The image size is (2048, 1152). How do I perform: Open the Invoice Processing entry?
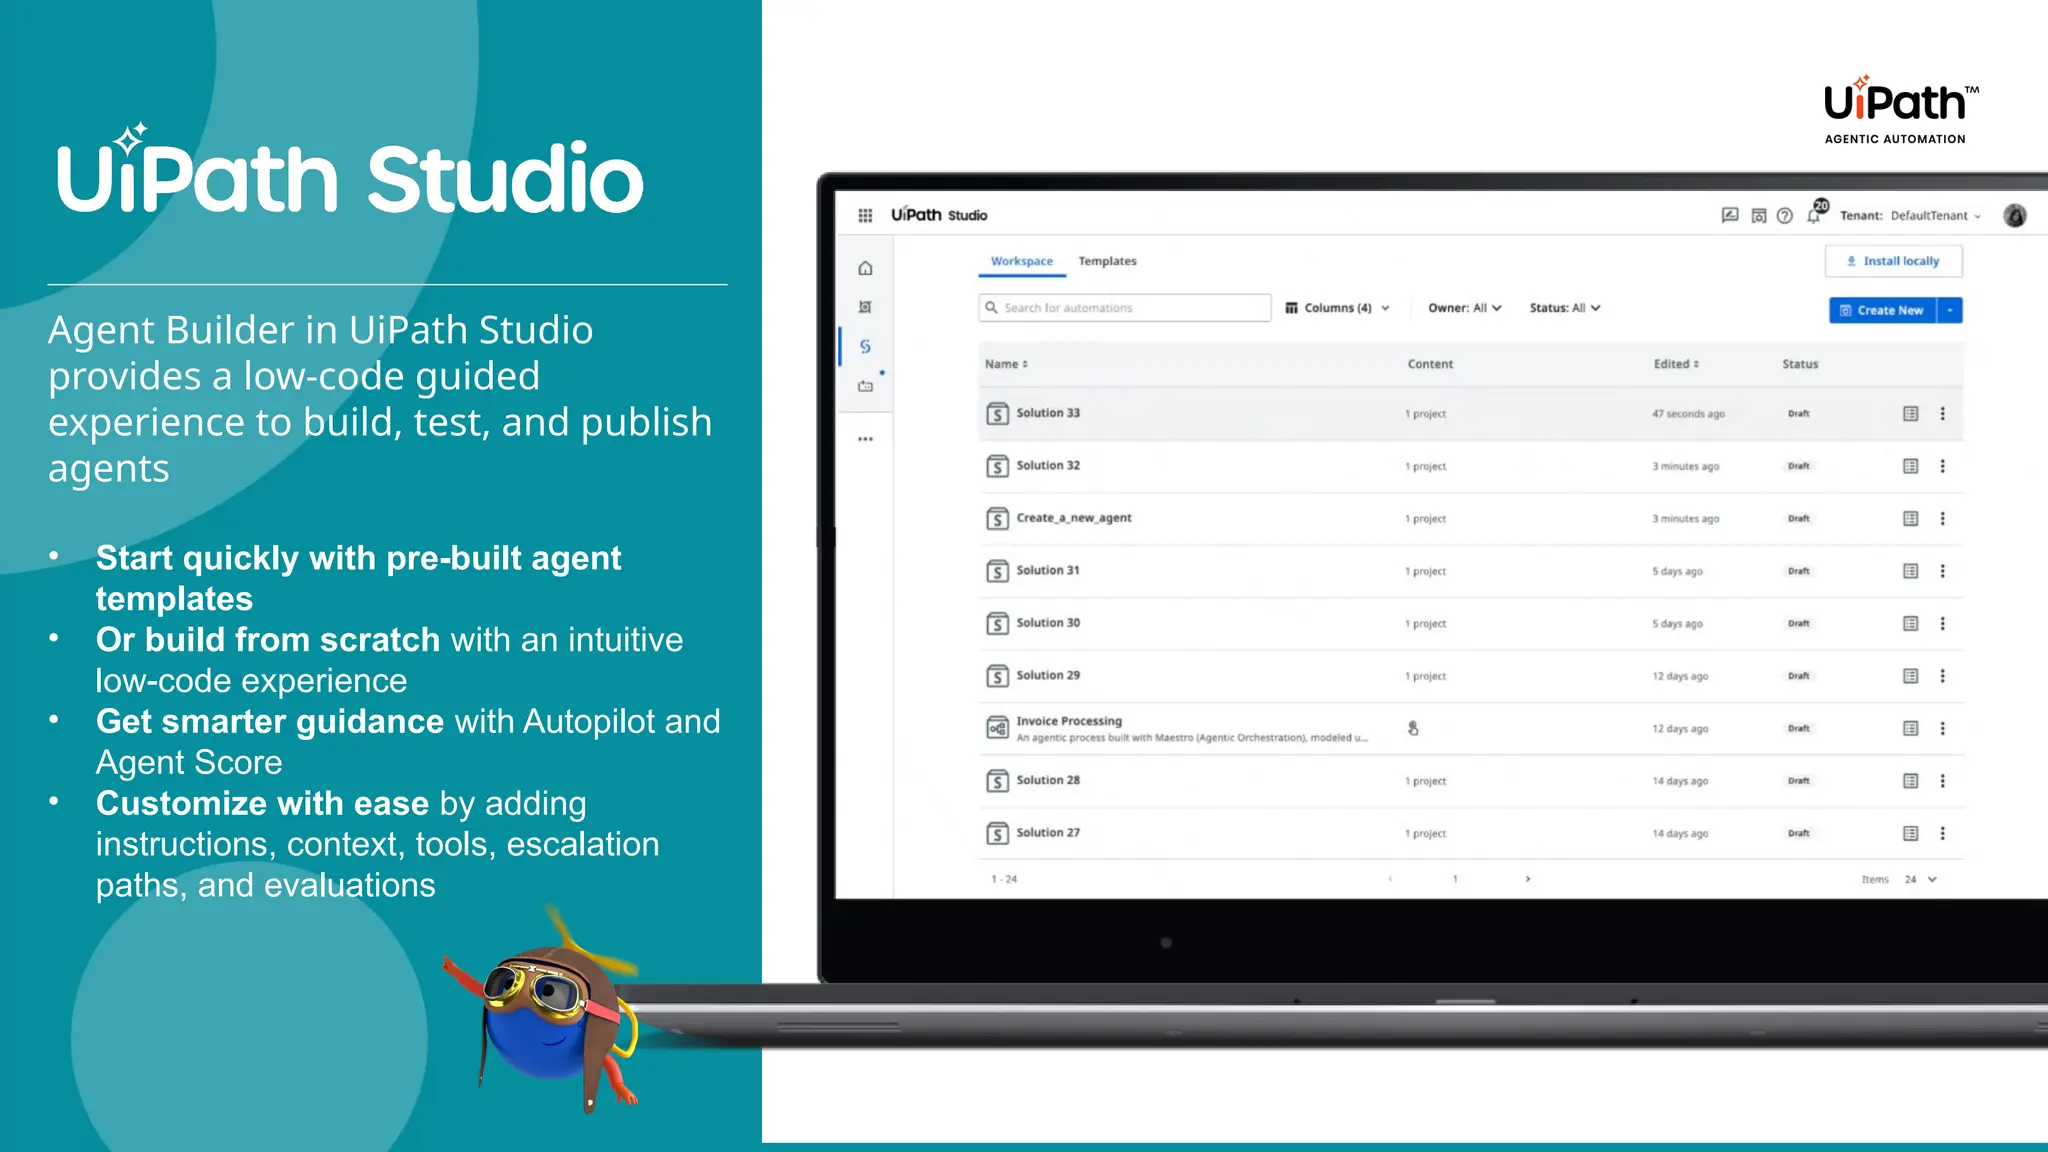tap(1470, 729)
